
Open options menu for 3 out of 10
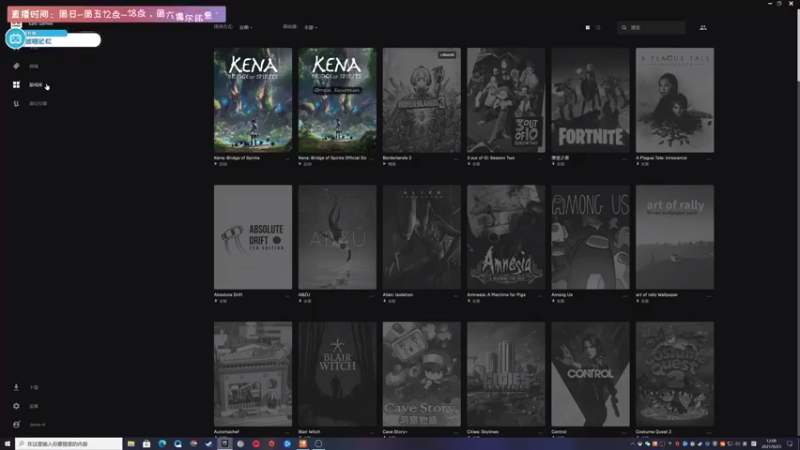540,159
